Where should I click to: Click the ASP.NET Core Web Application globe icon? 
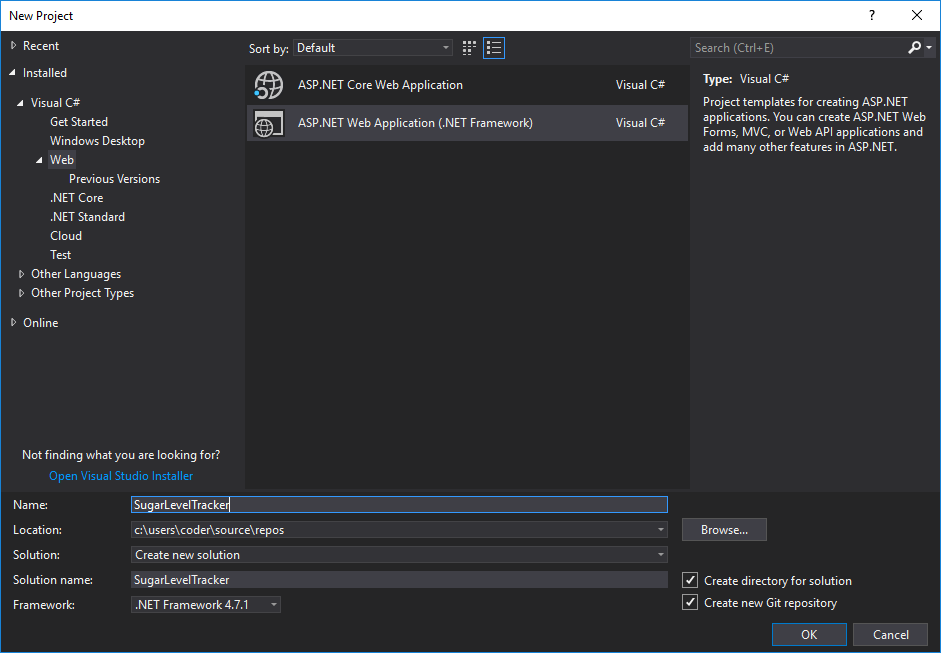coord(268,85)
